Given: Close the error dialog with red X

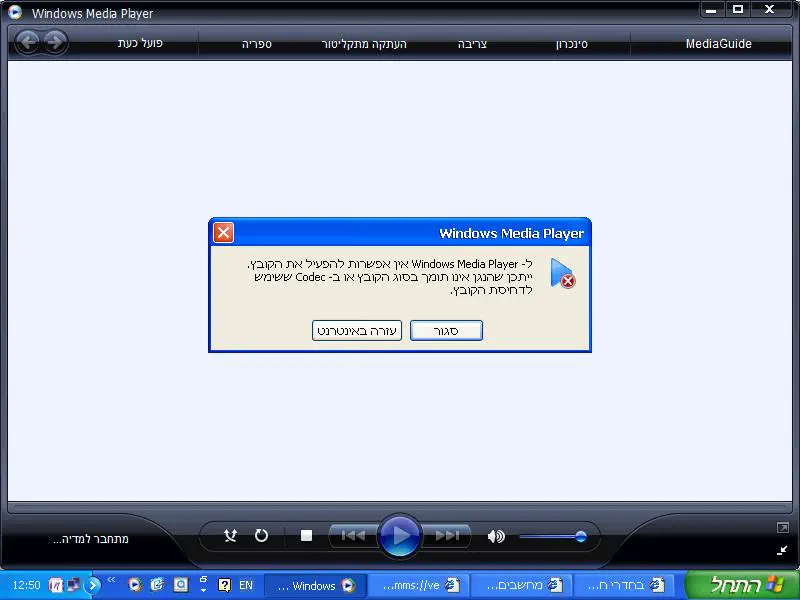Looking at the screenshot, I should click(x=224, y=233).
